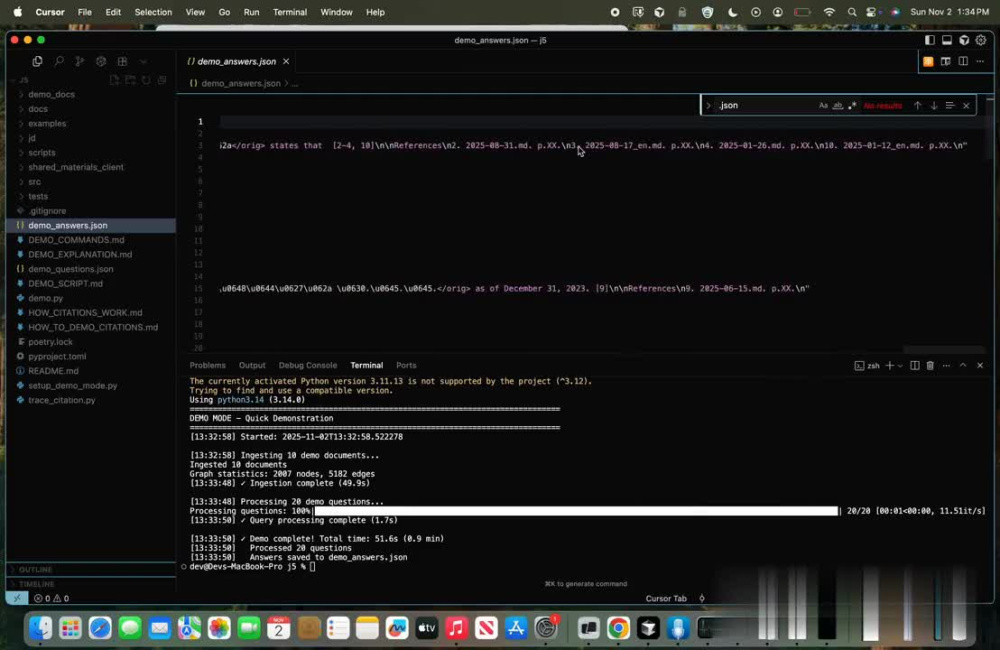Go to next find match
This screenshot has height=650, width=1000.
934,105
